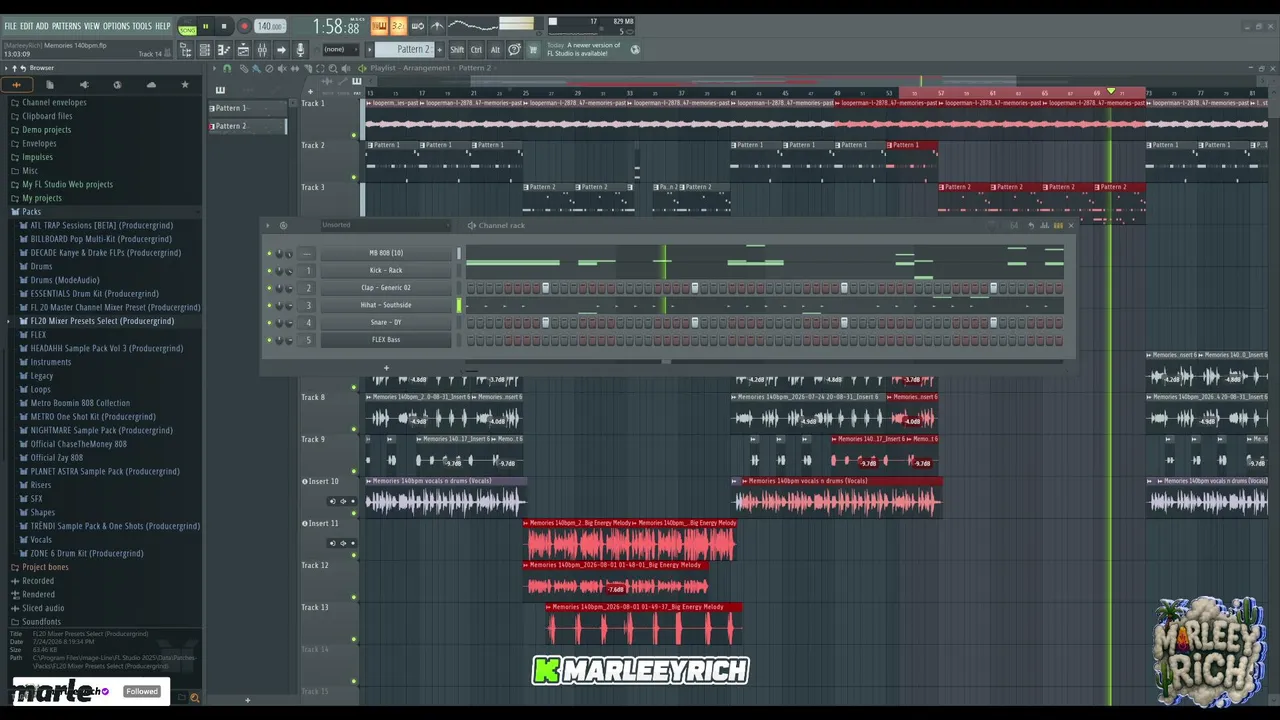Image resolution: width=1280 pixels, height=720 pixels.
Task: Open the (none) snap selector dropdown
Action: coord(340,49)
